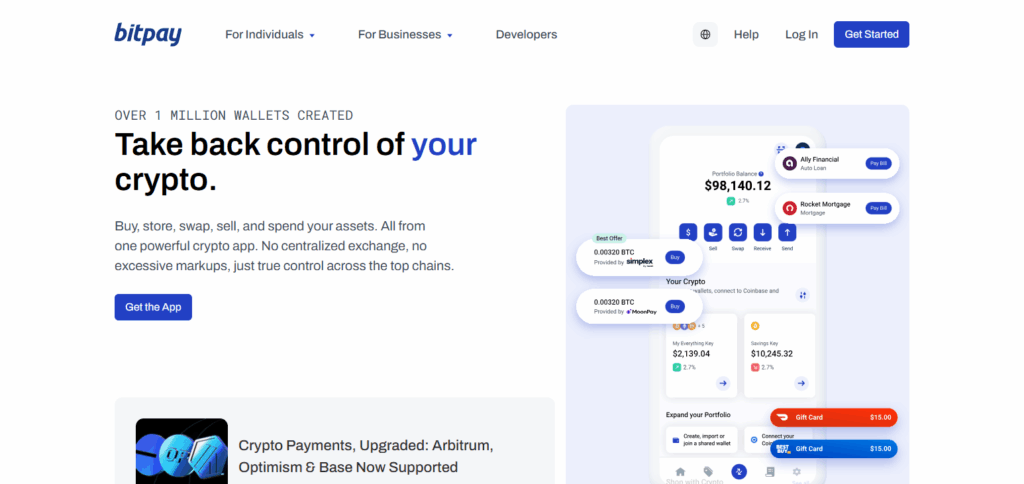Click Create, import or join a shared wallet
The height and width of the screenshot is (484, 1024).
pos(701,440)
